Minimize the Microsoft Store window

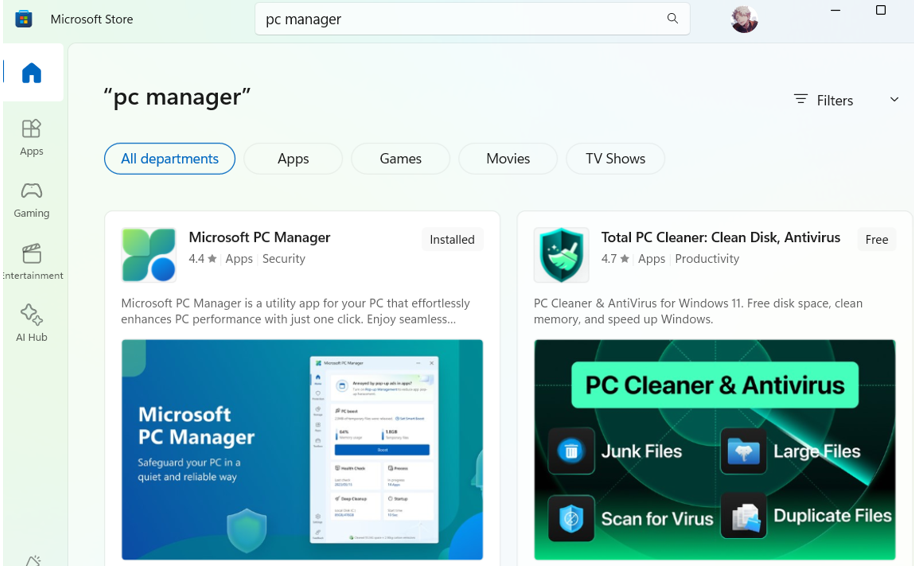pyautogui.click(x=835, y=10)
